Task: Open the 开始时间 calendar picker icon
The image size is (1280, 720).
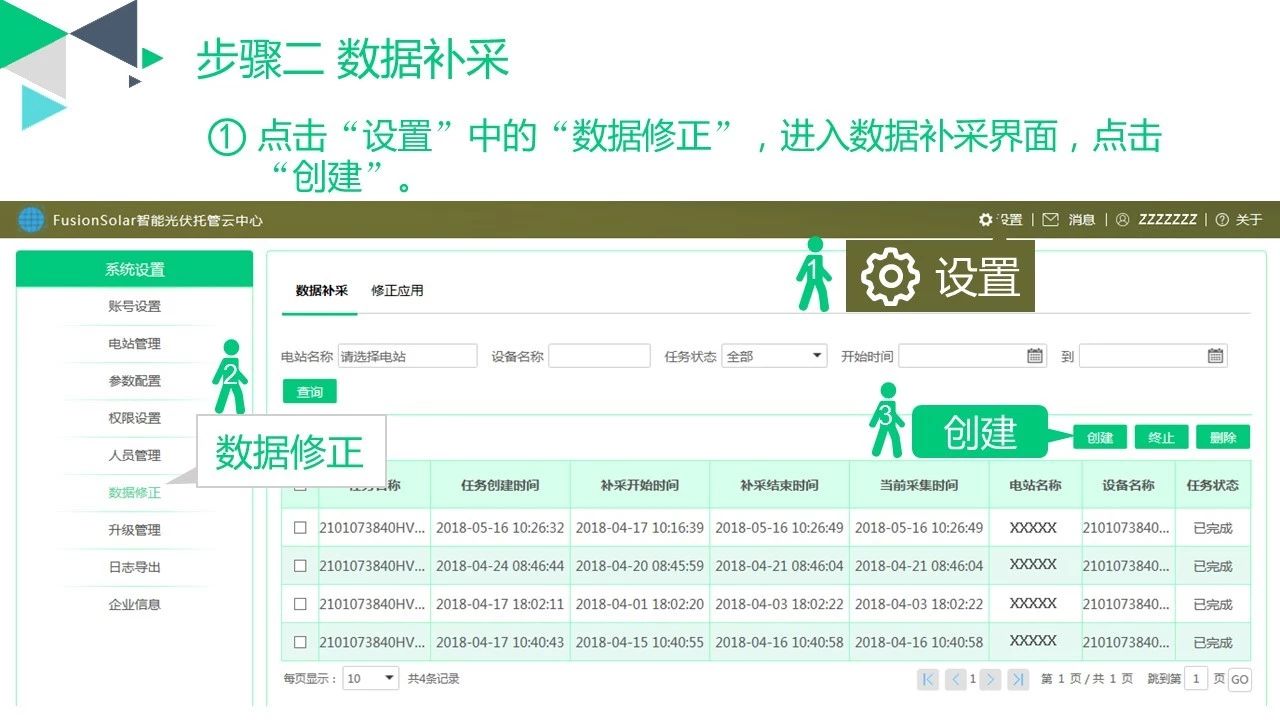Action: 1033,355
